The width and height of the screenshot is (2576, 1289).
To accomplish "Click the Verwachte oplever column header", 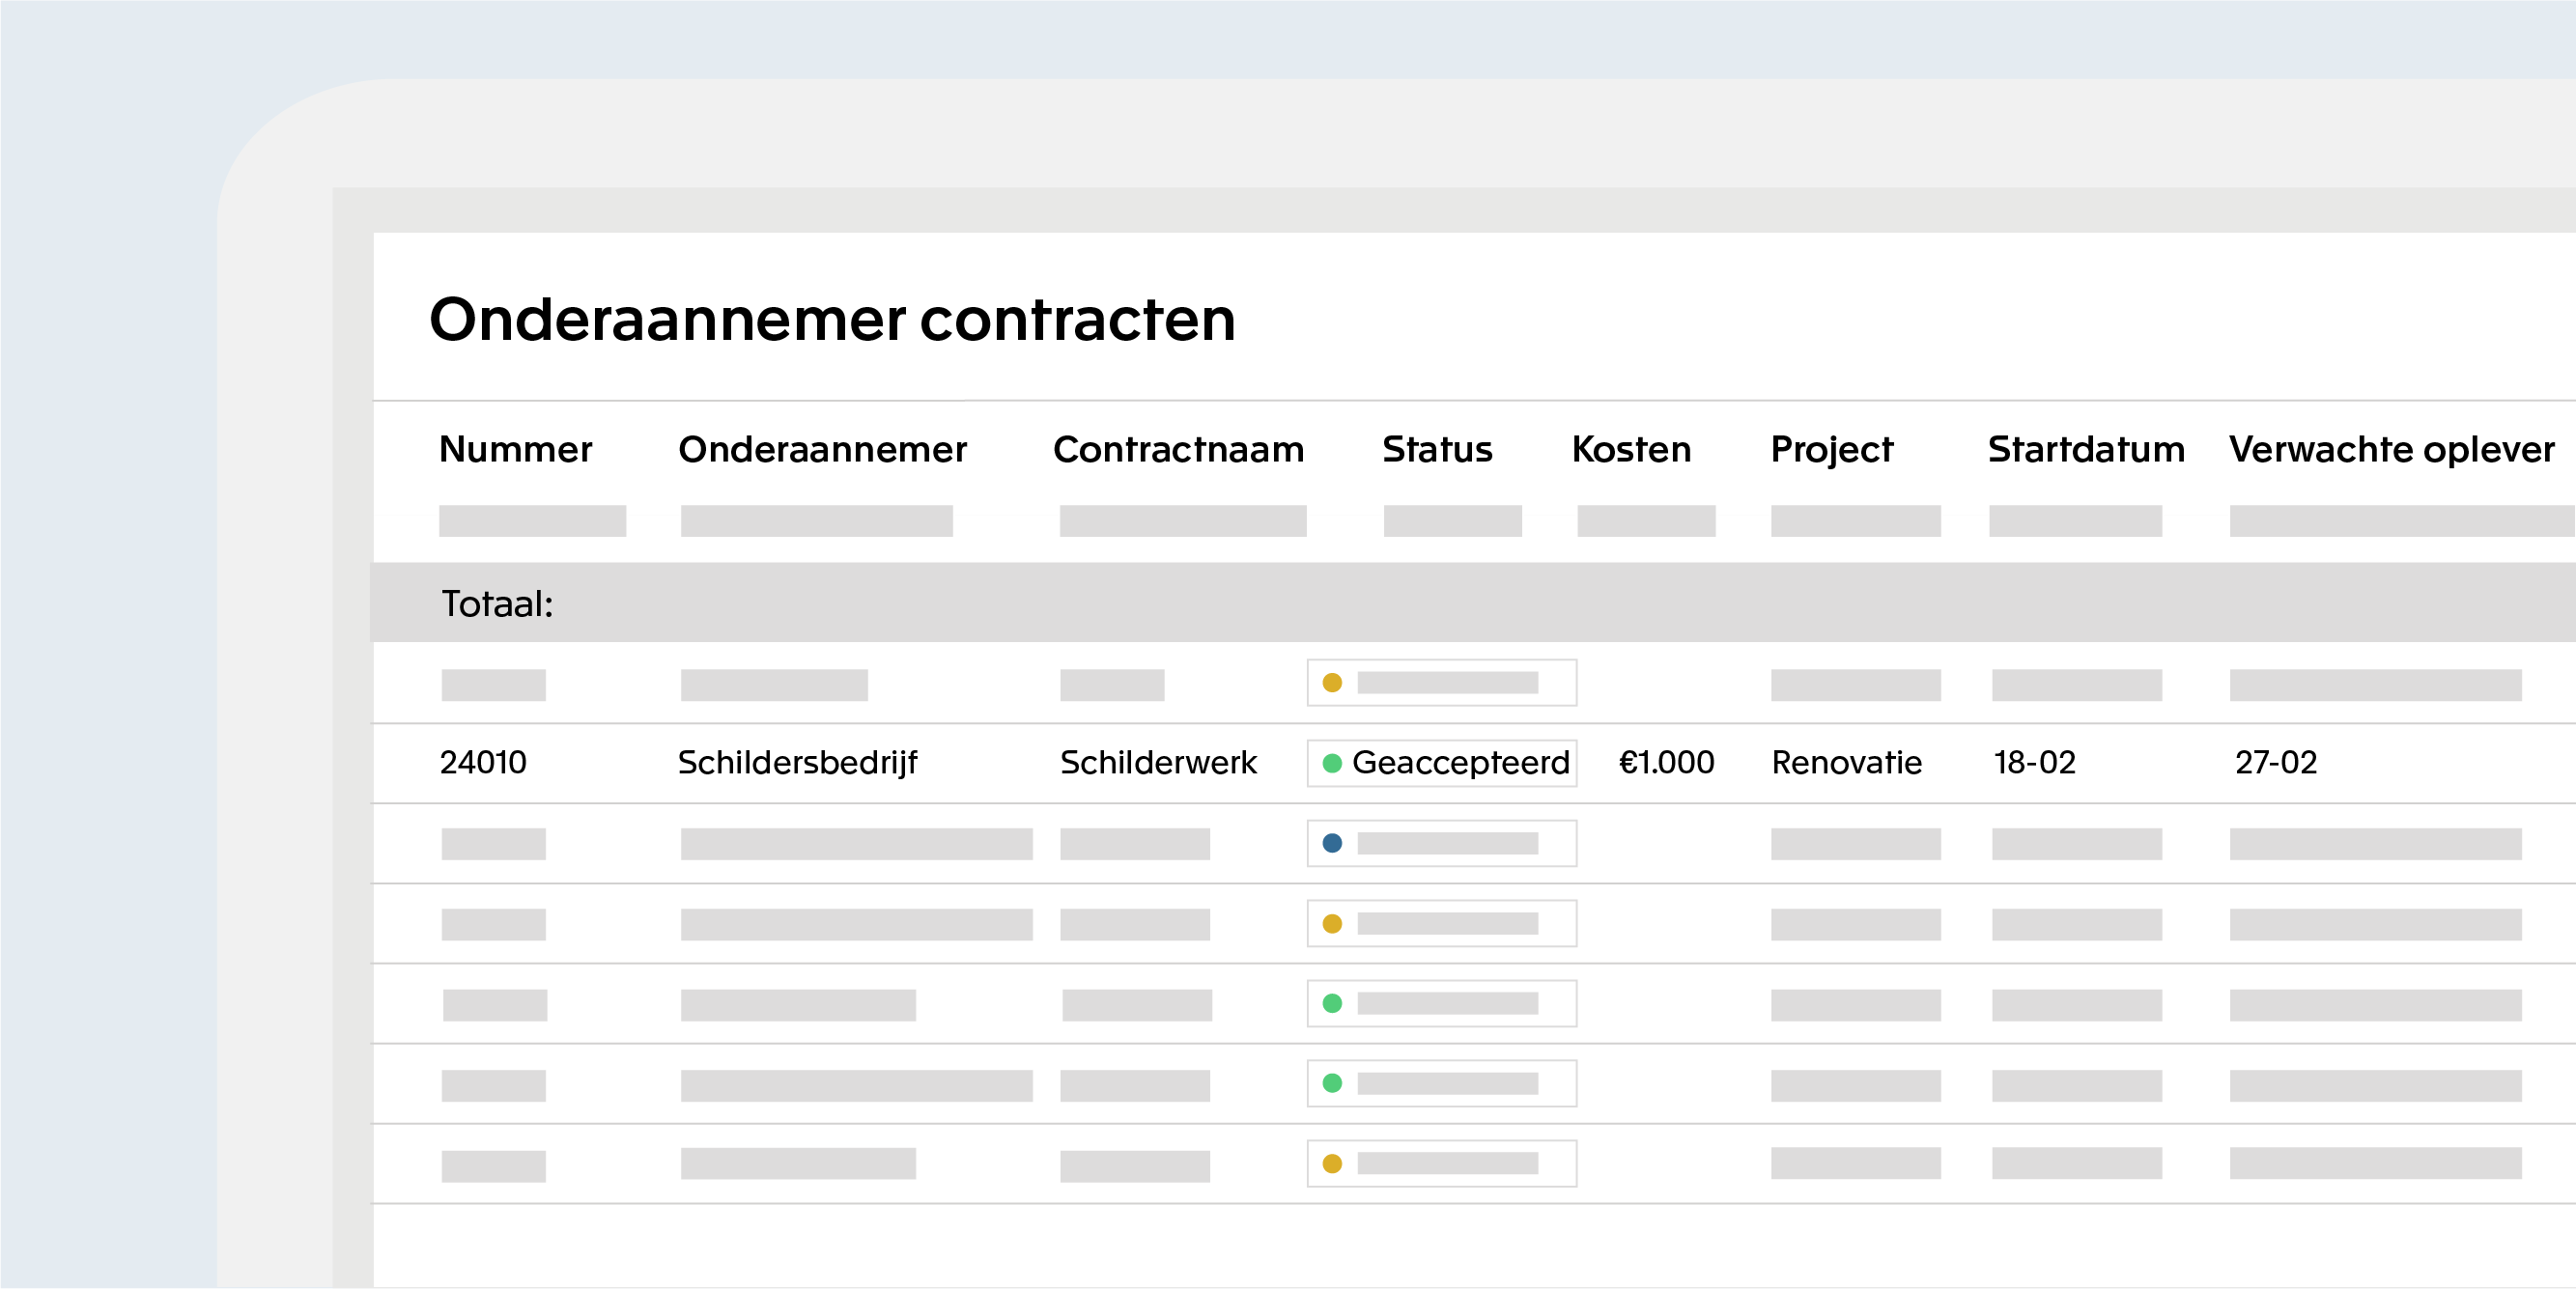I will click(2391, 449).
